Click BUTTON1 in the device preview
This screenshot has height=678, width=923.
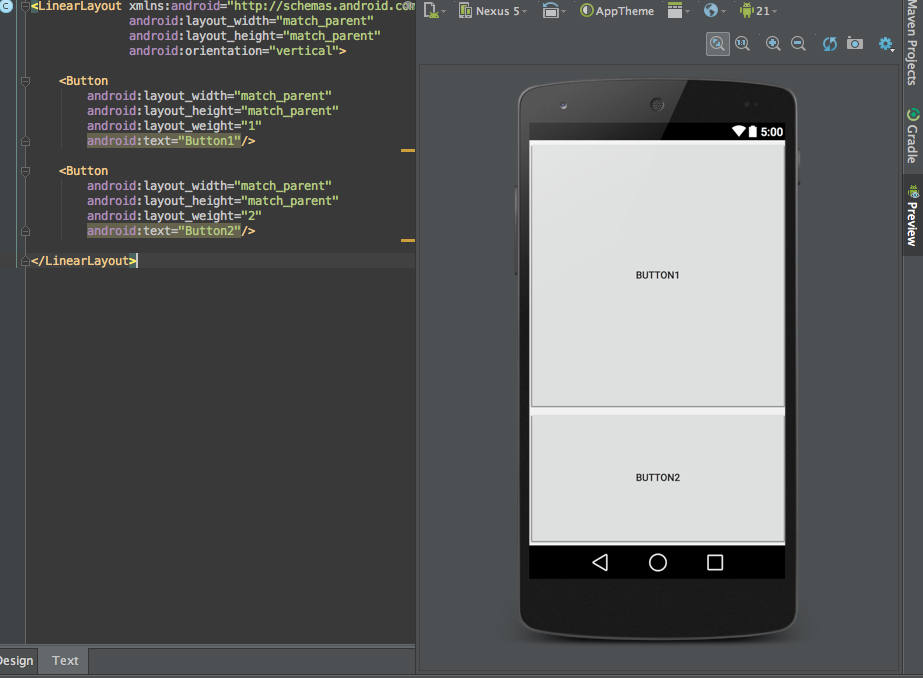pos(657,274)
